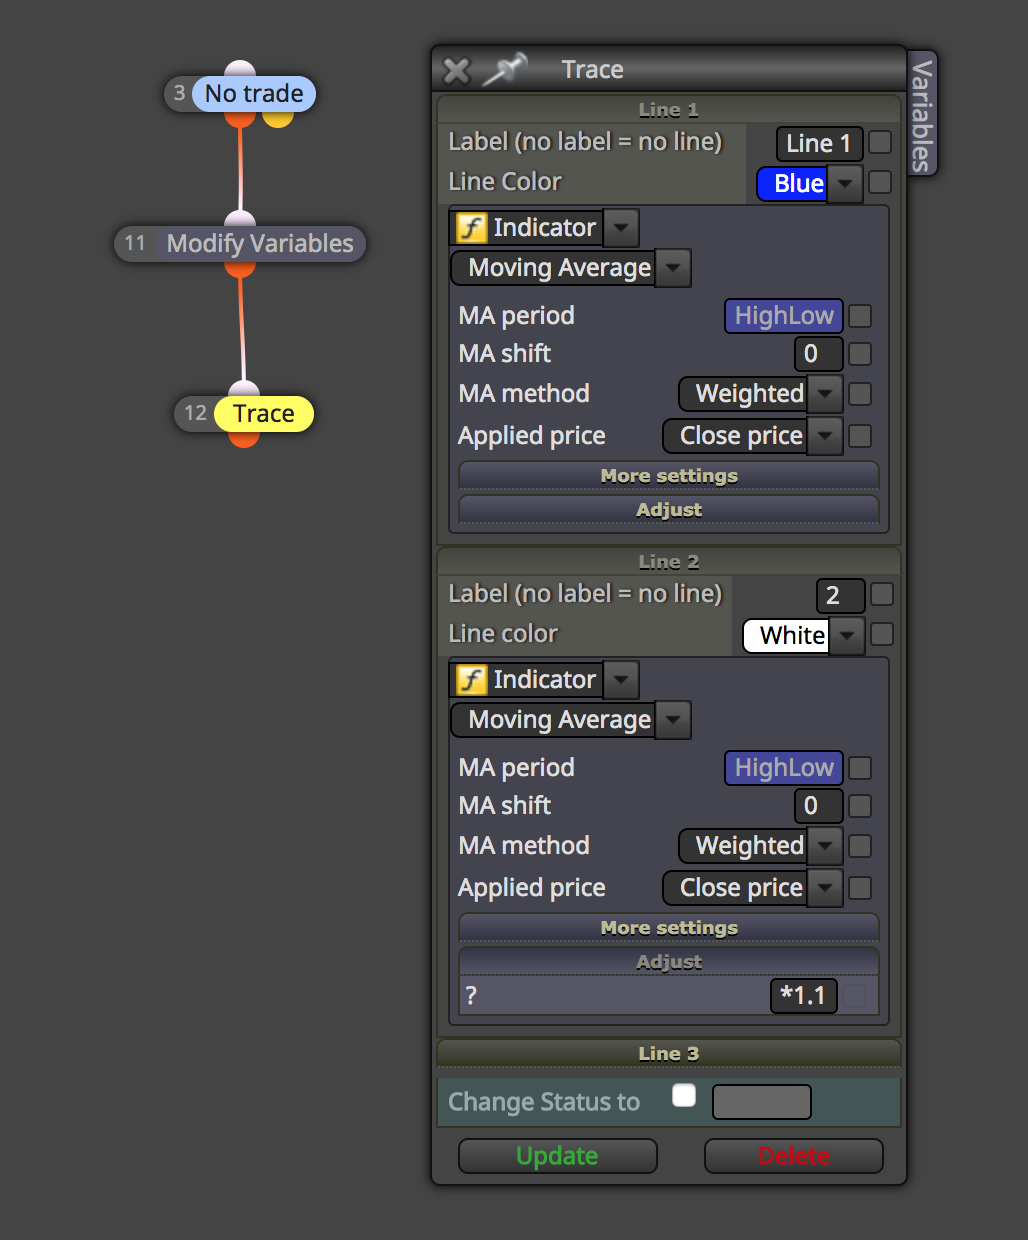Screen dimensions: 1028x1240
Task: Click node number 12 badge
Action: 196,413
